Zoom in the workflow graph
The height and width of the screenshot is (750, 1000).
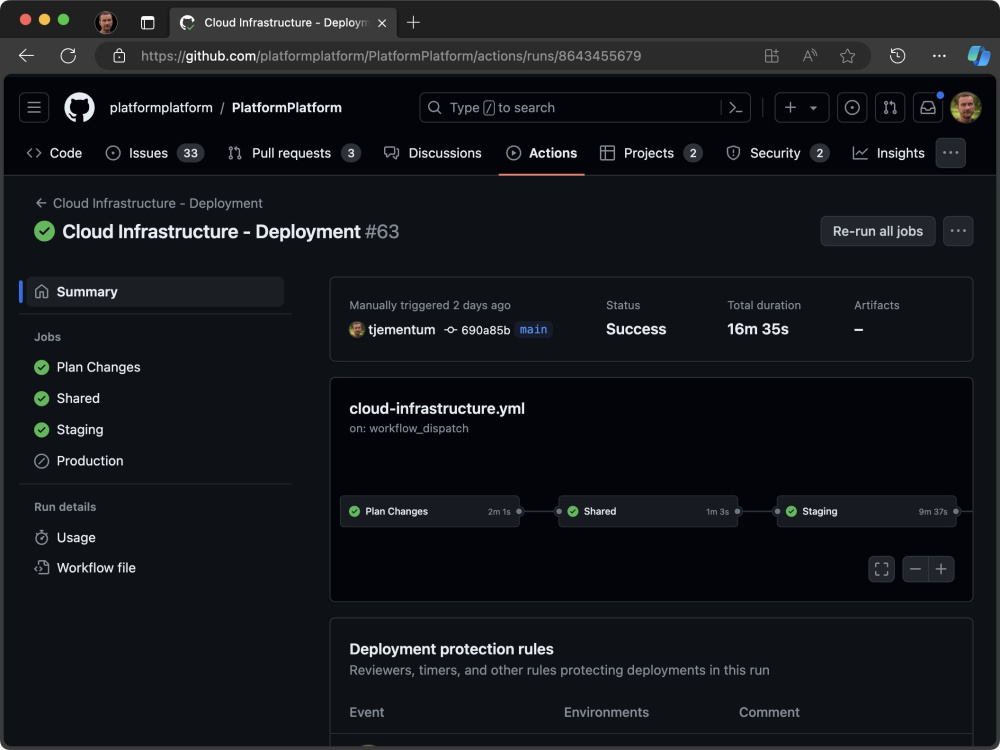point(941,569)
